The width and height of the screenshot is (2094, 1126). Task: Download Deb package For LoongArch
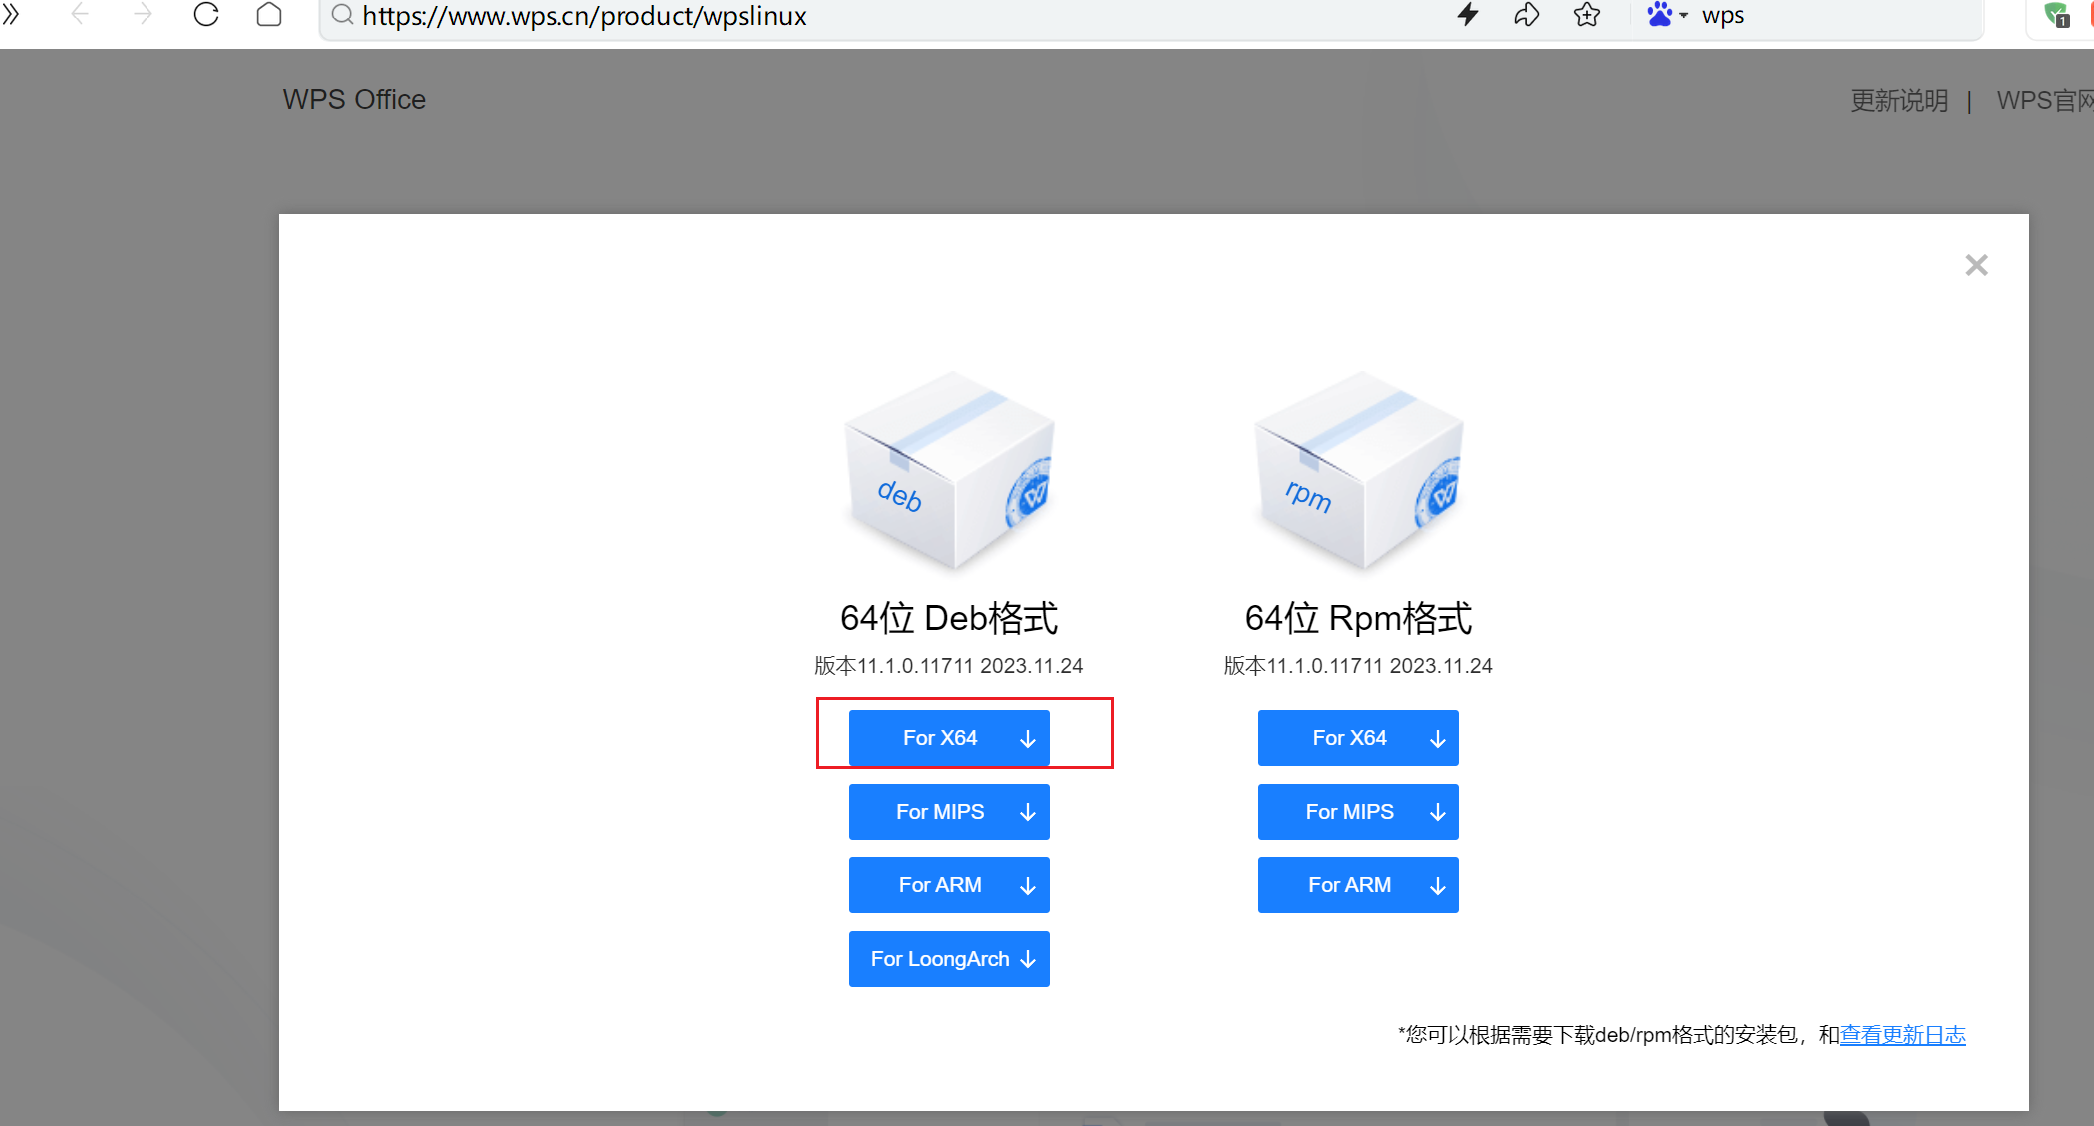click(x=949, y=959)
